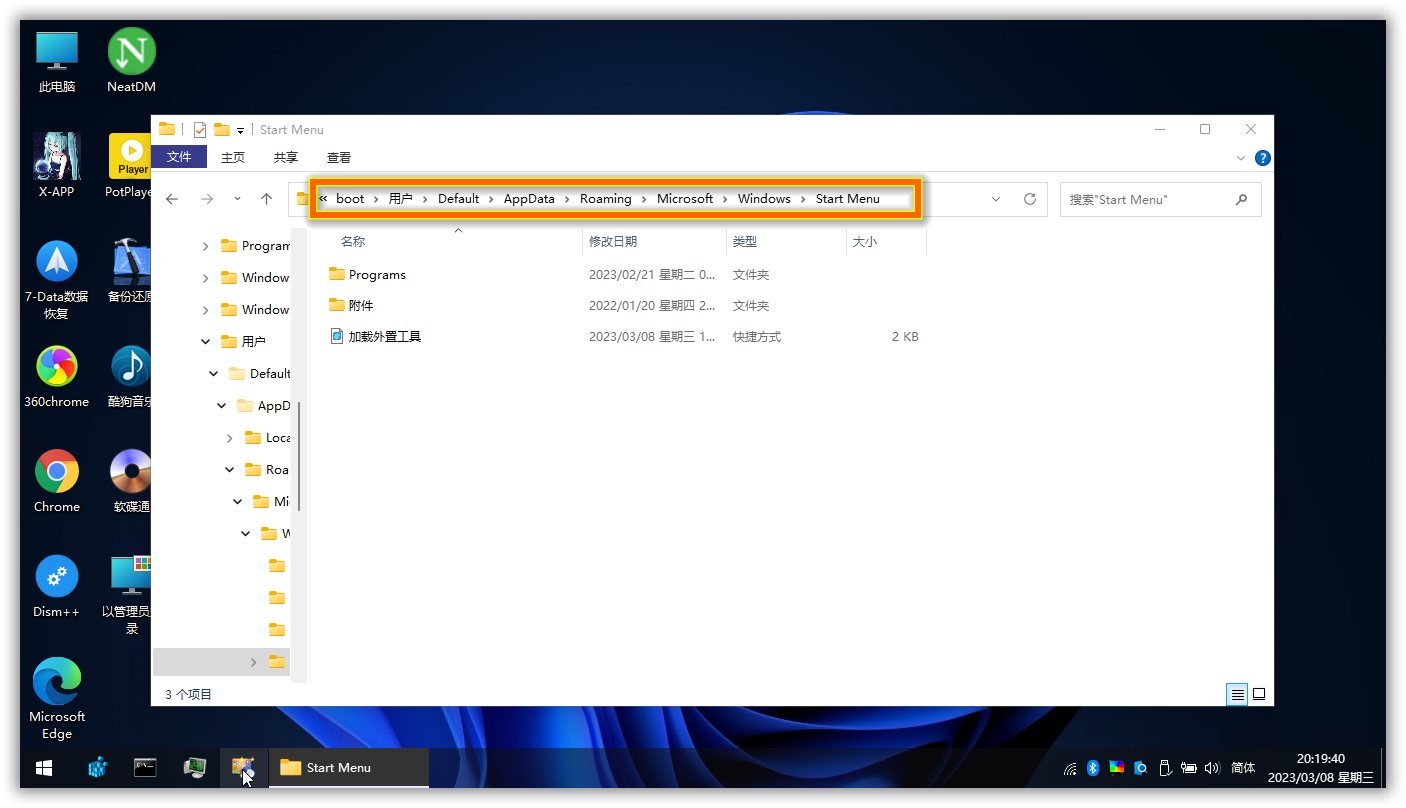The height and width of the screenshot is (808, 1406).
Task: Click Roaming in the address breadcrumb
Action: [x=606, y=199]
